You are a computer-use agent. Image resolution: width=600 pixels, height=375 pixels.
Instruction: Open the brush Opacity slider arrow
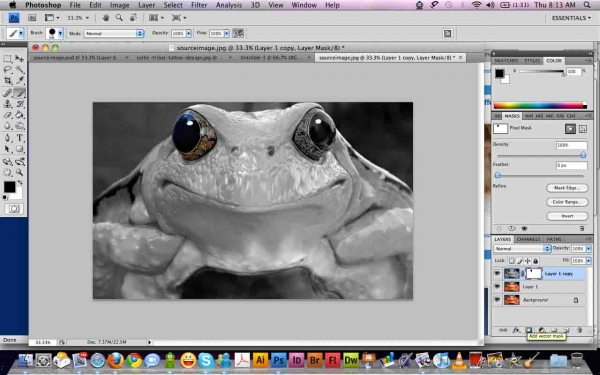click(189, 33)
